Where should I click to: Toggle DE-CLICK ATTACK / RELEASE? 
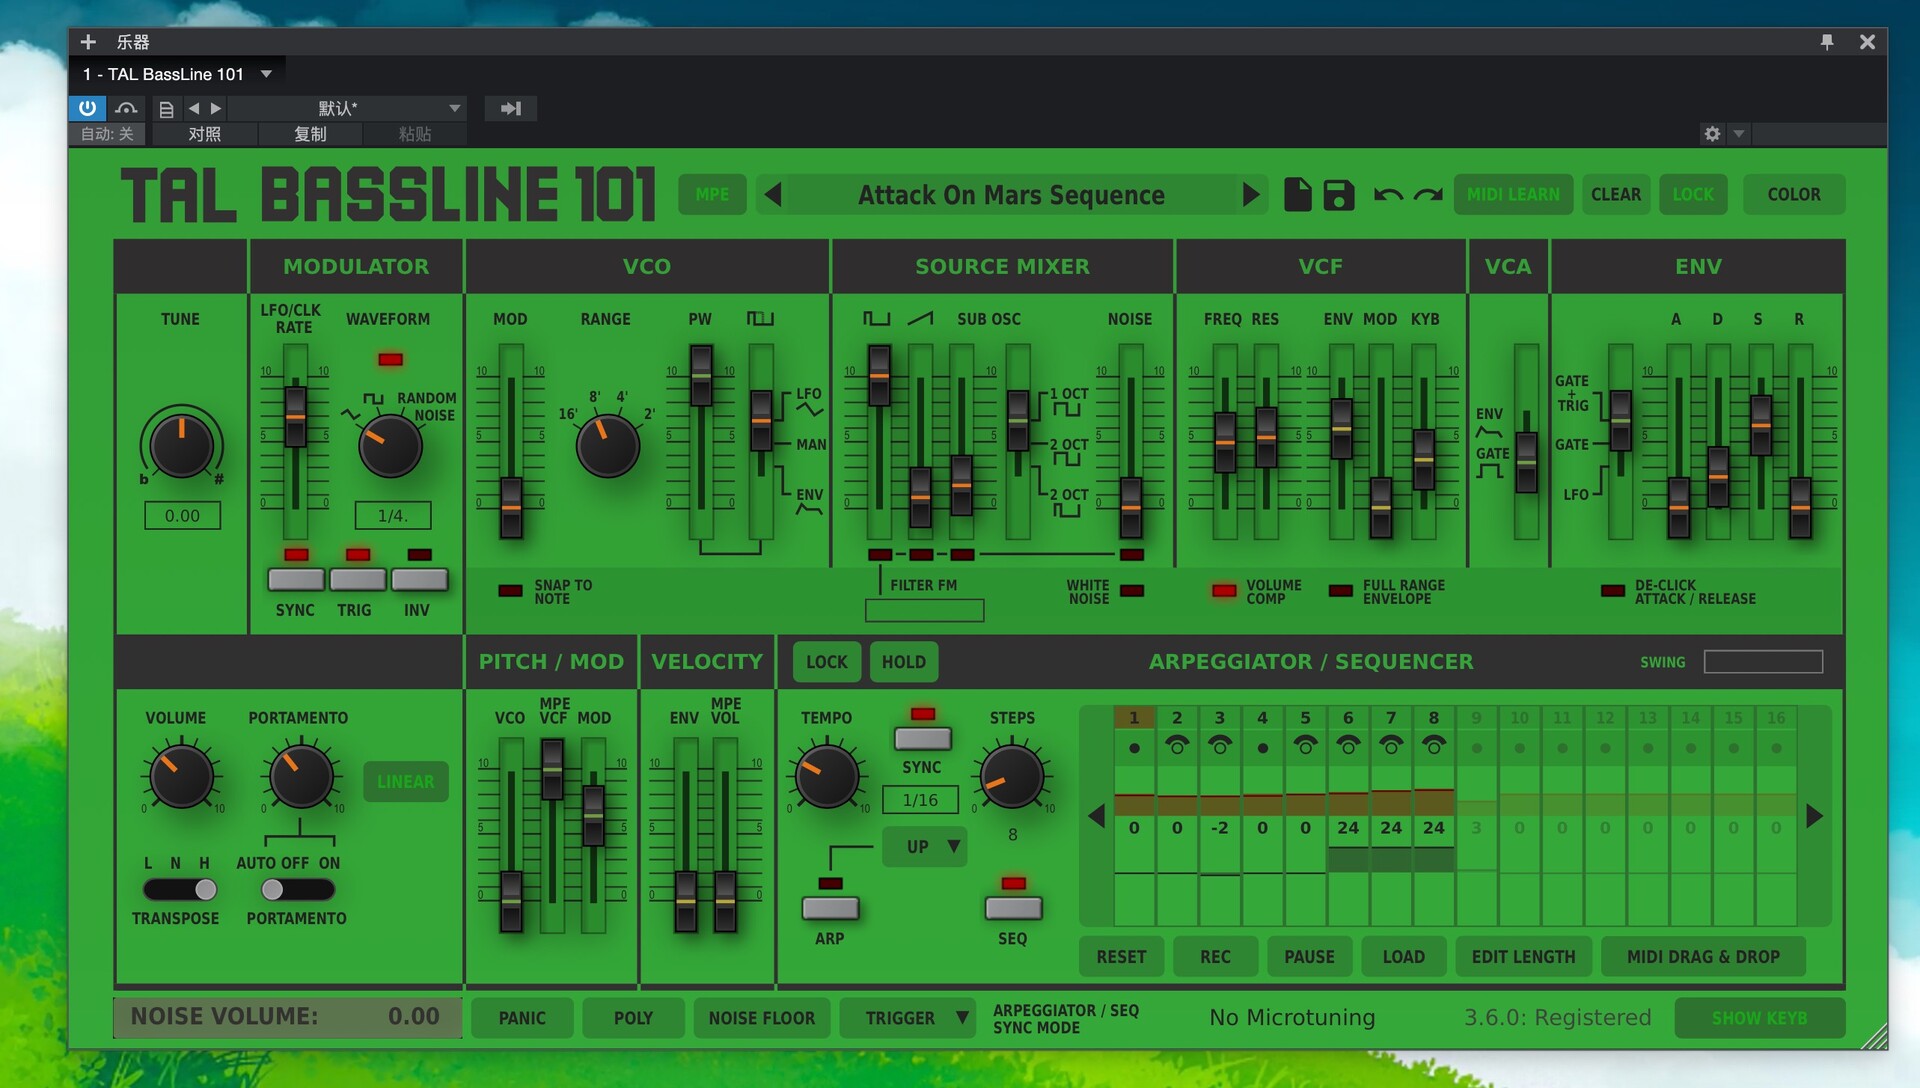tap(1613, 591)
